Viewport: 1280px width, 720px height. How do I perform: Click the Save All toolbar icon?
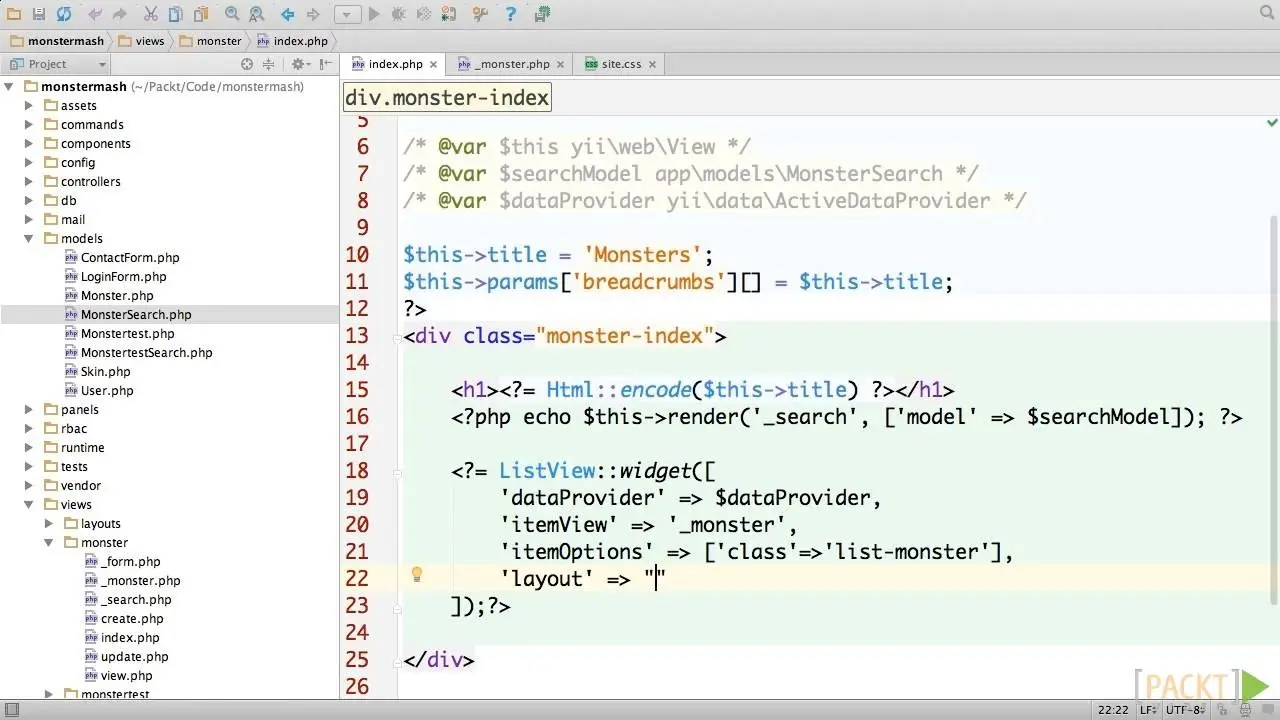[x=39, y=14]
